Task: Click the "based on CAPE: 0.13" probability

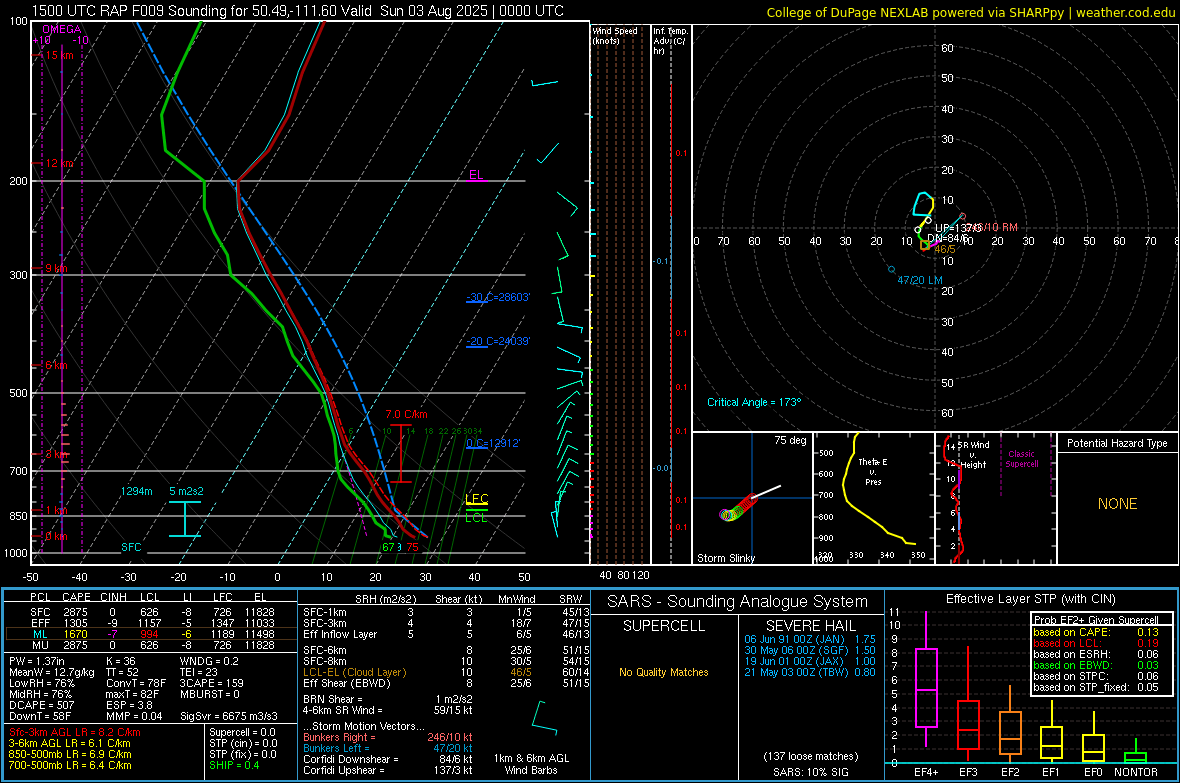Action: (1096, 632)
